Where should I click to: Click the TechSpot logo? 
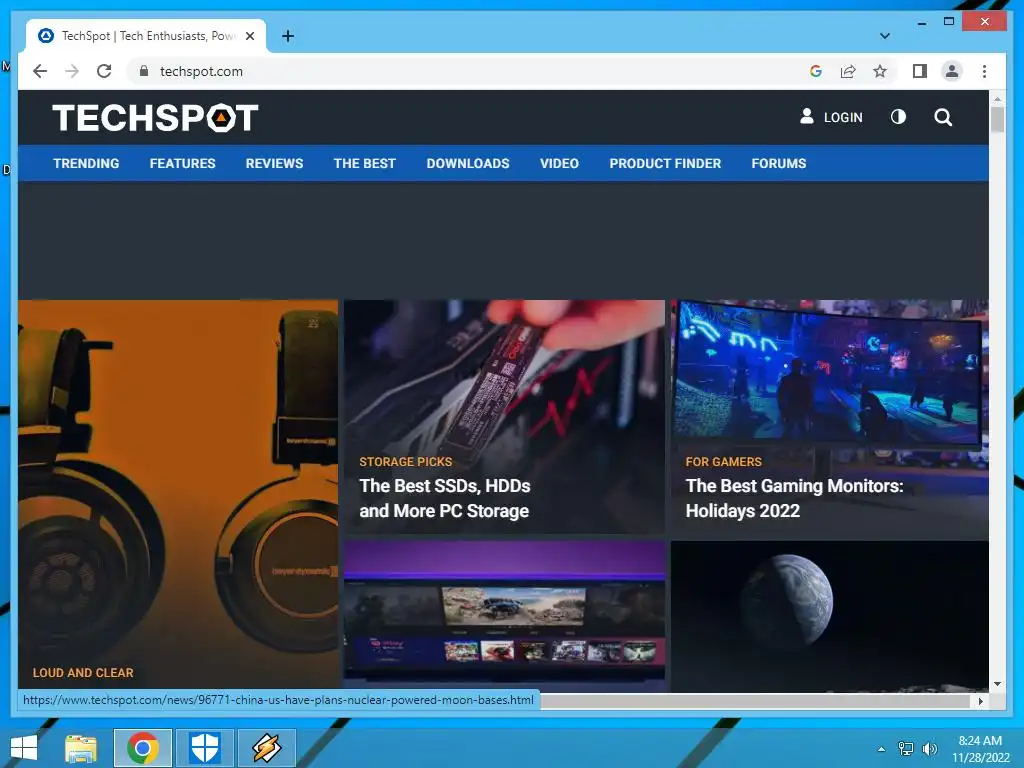coord(155,118)
